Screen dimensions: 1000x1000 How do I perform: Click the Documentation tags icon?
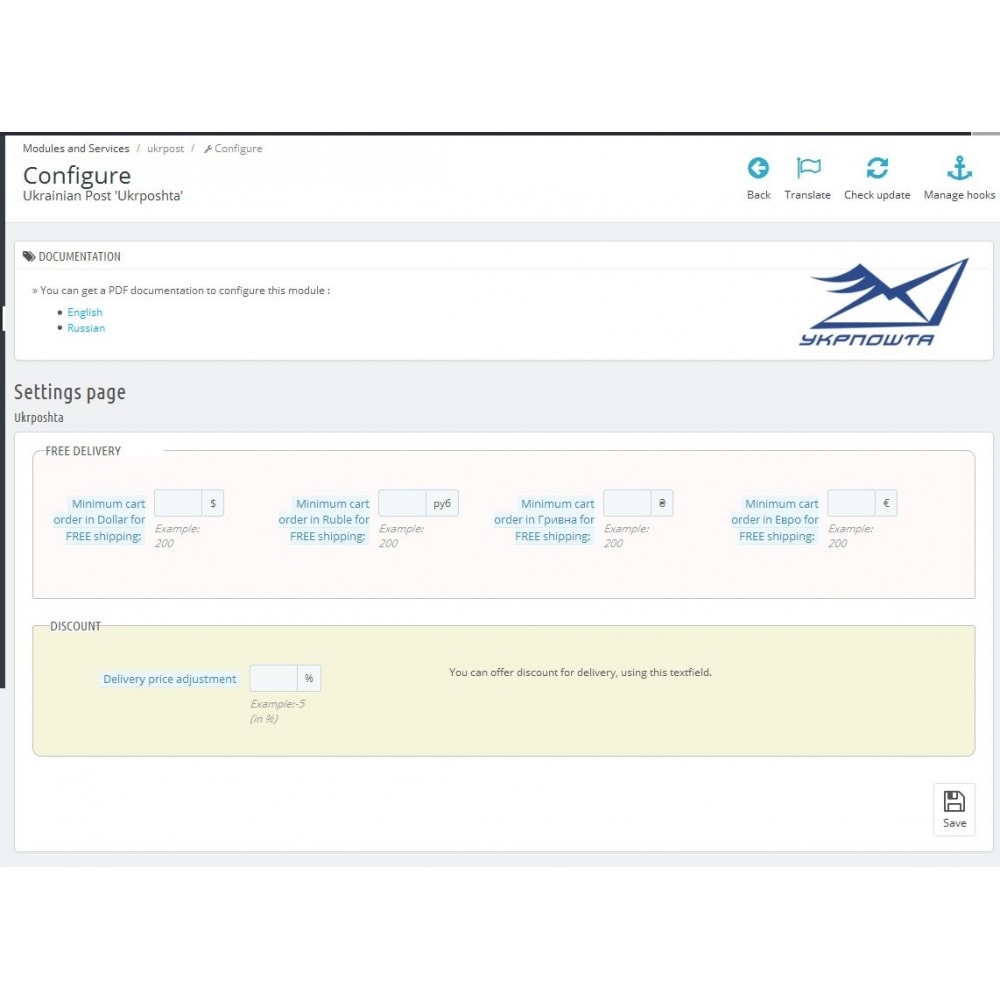(x=29, y=256)
